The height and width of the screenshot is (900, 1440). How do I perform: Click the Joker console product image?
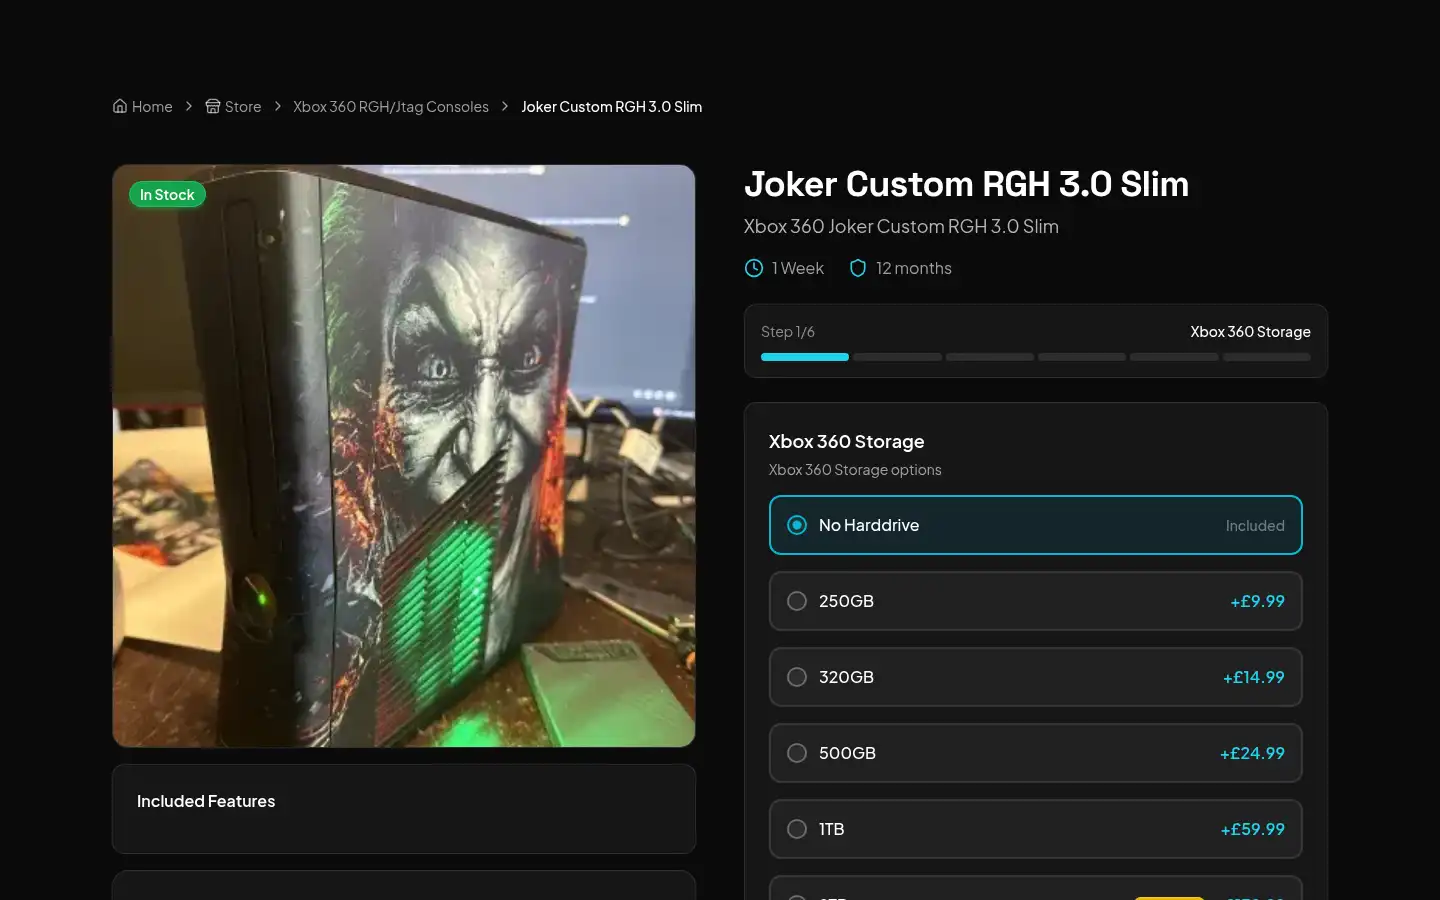[404, 456]
